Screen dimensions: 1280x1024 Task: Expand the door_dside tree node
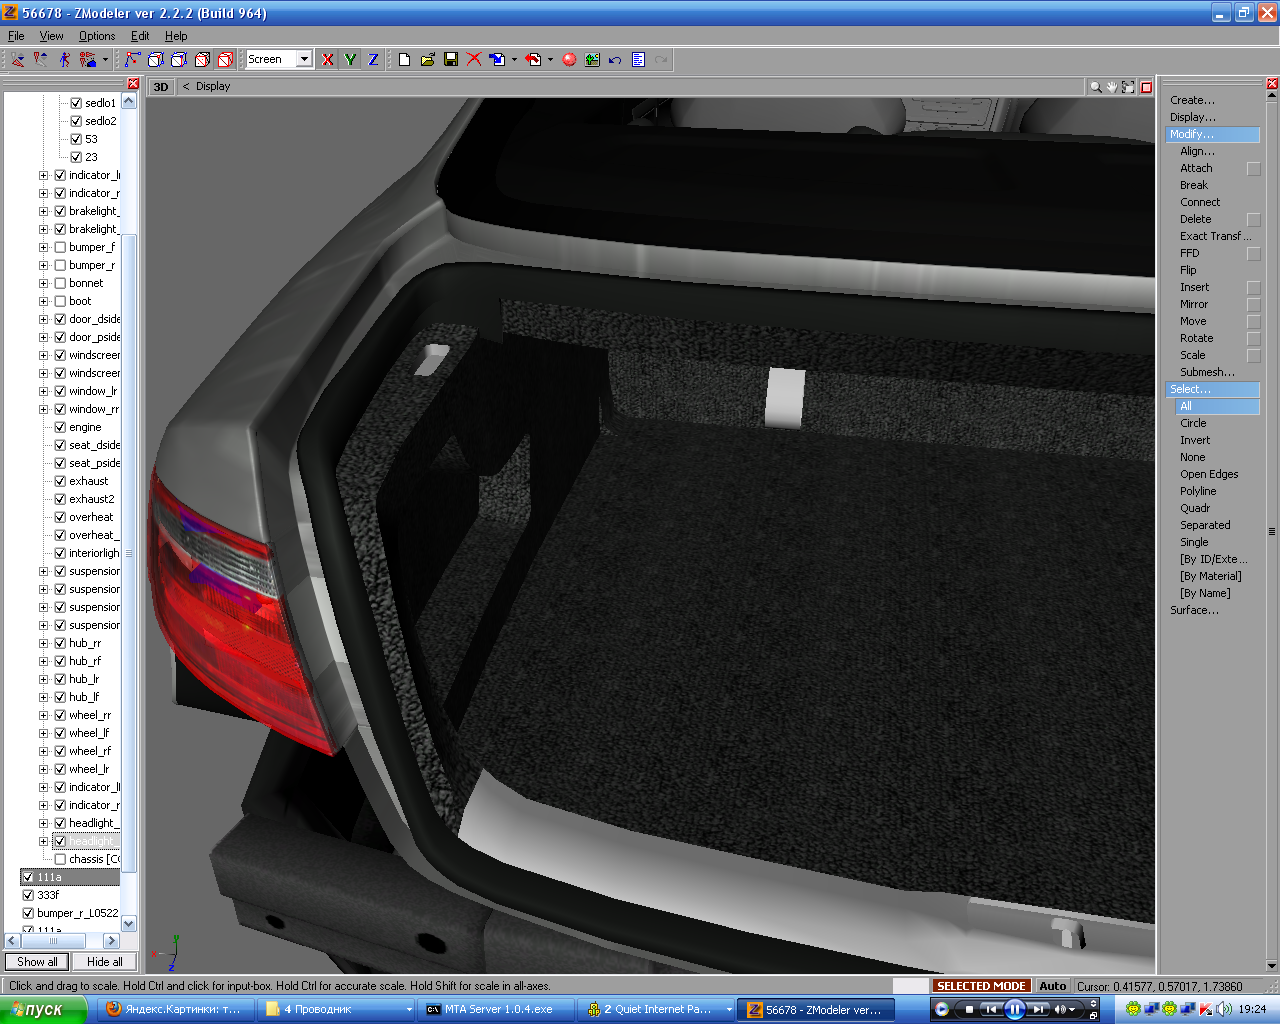click(x=43, y=319)
